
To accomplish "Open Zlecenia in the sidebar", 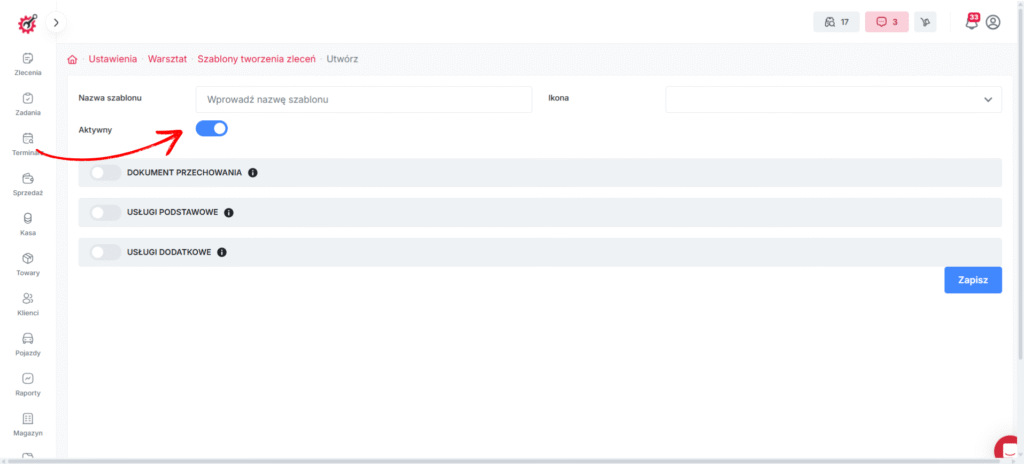I will [27, 63].
